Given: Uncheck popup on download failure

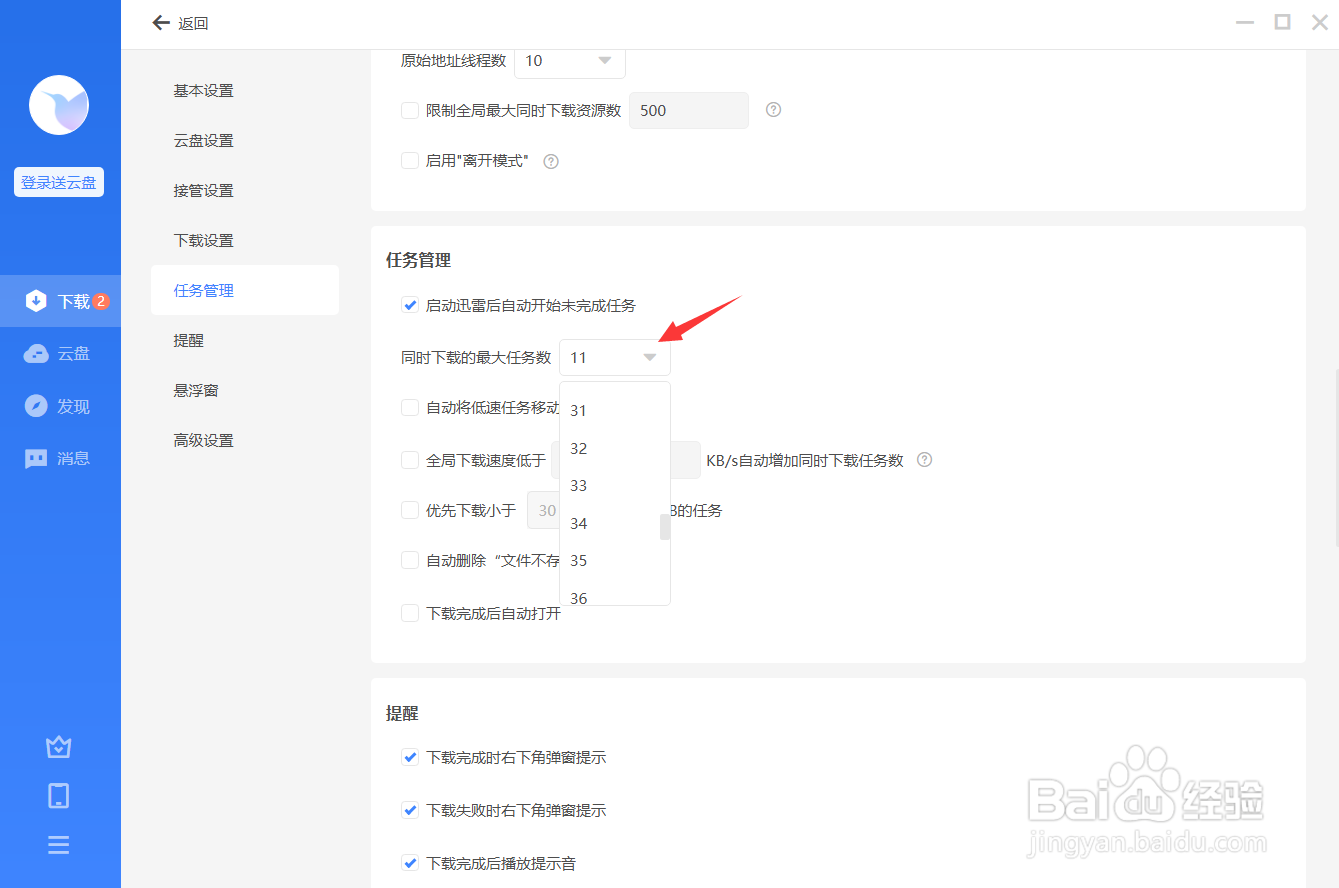Looking at the screenshot, I should point(410,810).
